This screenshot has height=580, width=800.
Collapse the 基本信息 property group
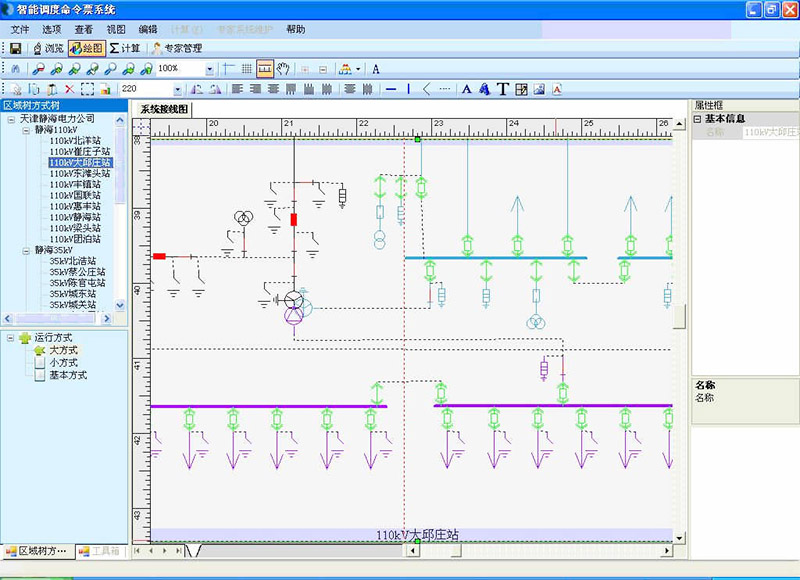[697, 118]
